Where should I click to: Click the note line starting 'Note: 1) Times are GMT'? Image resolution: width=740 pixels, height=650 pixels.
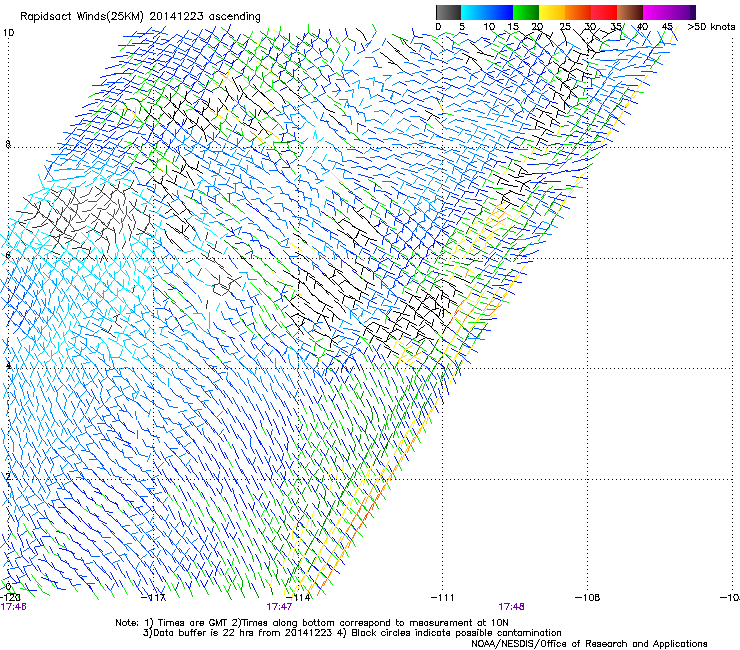pyautogui.click(x=312, y=623)
